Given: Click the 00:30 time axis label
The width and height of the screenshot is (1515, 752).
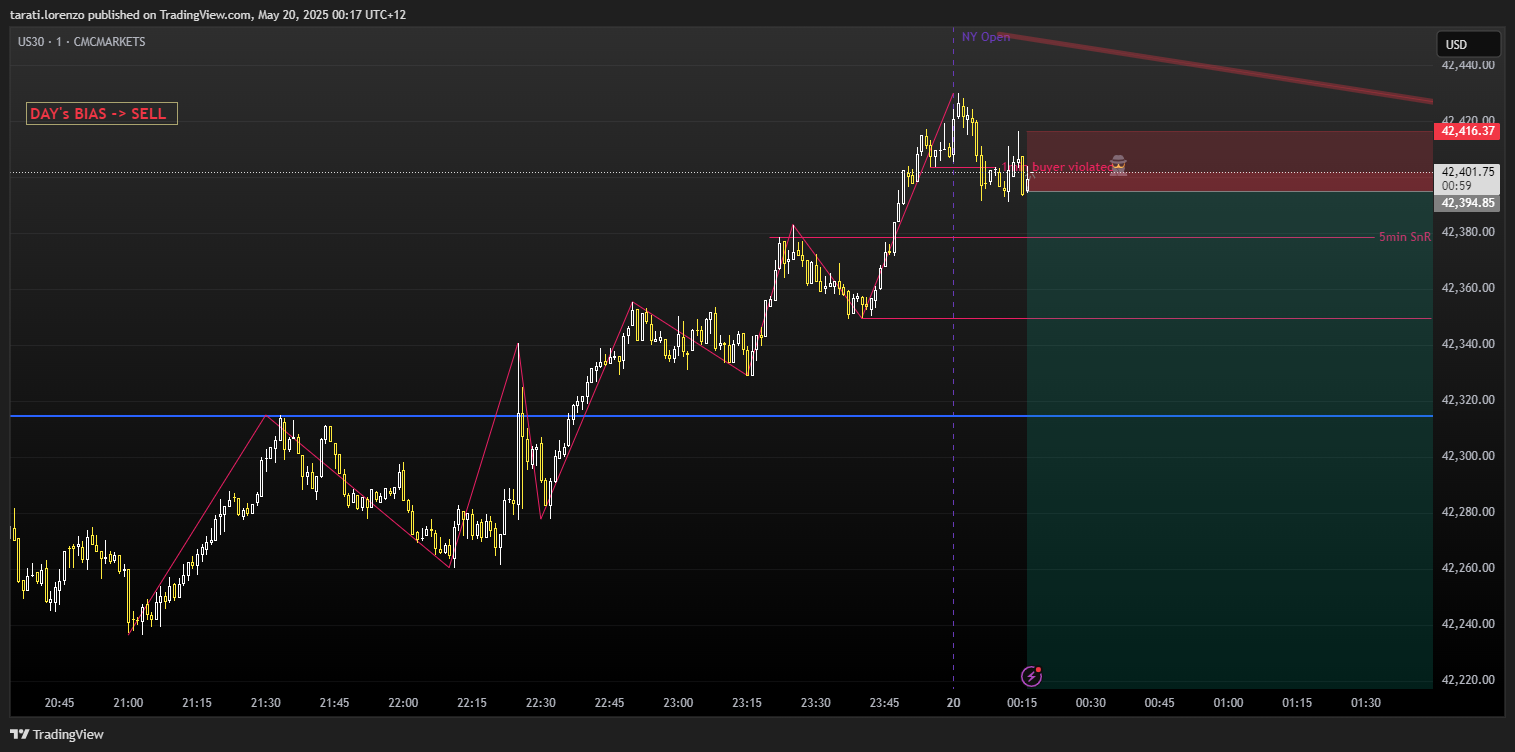Looking at the screenshot, I should (x=1090, y=703).
